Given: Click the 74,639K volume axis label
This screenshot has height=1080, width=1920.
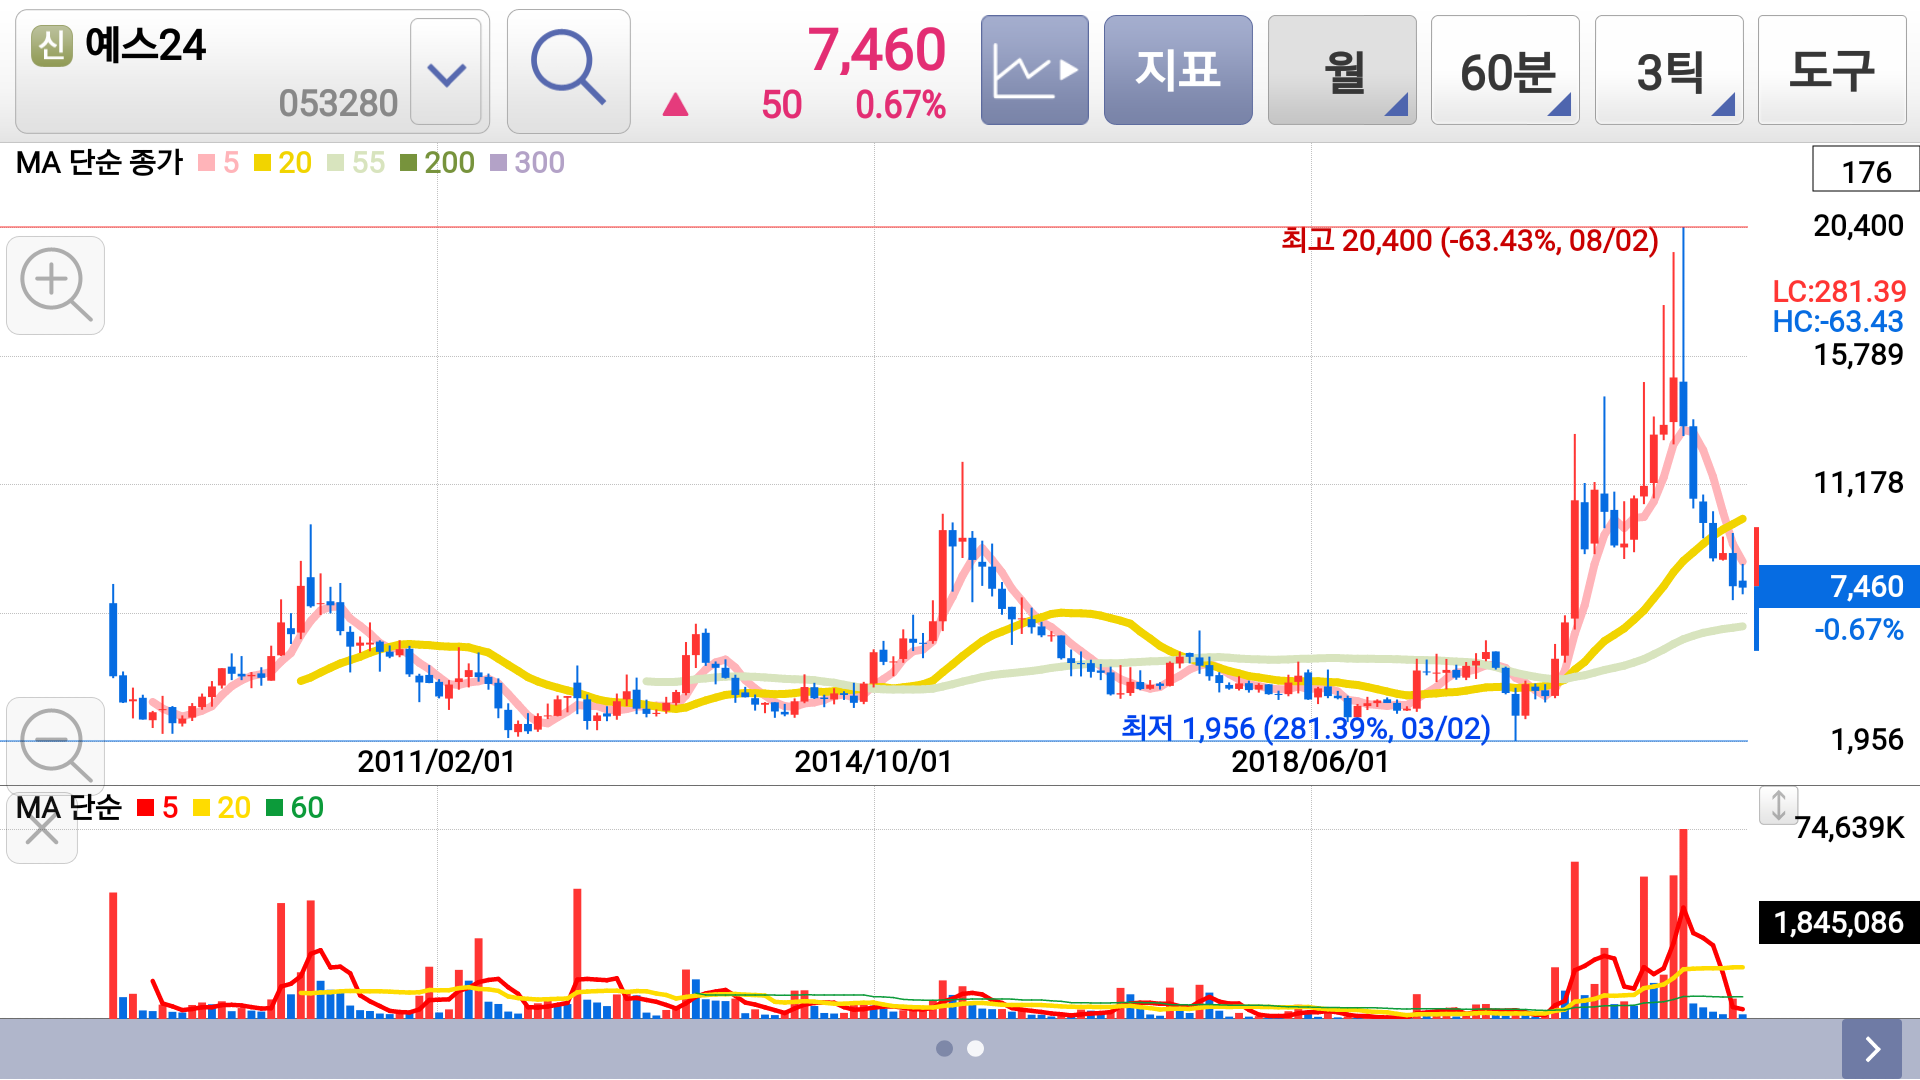Looking at the screenshot, I should [x=1850, y=828].
